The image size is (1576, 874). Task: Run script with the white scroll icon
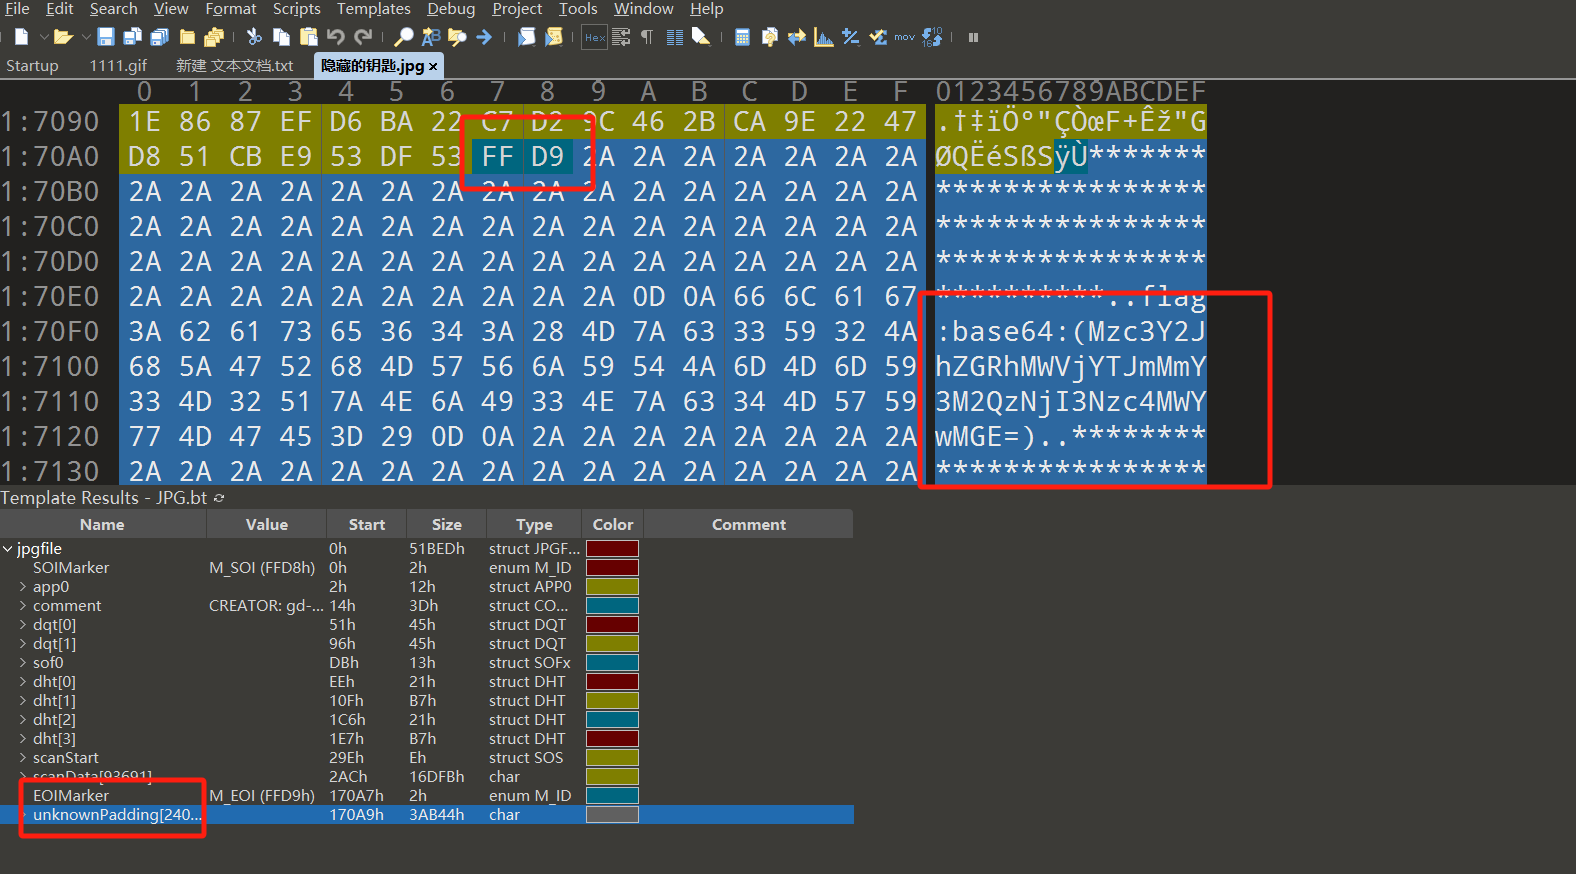526,37
